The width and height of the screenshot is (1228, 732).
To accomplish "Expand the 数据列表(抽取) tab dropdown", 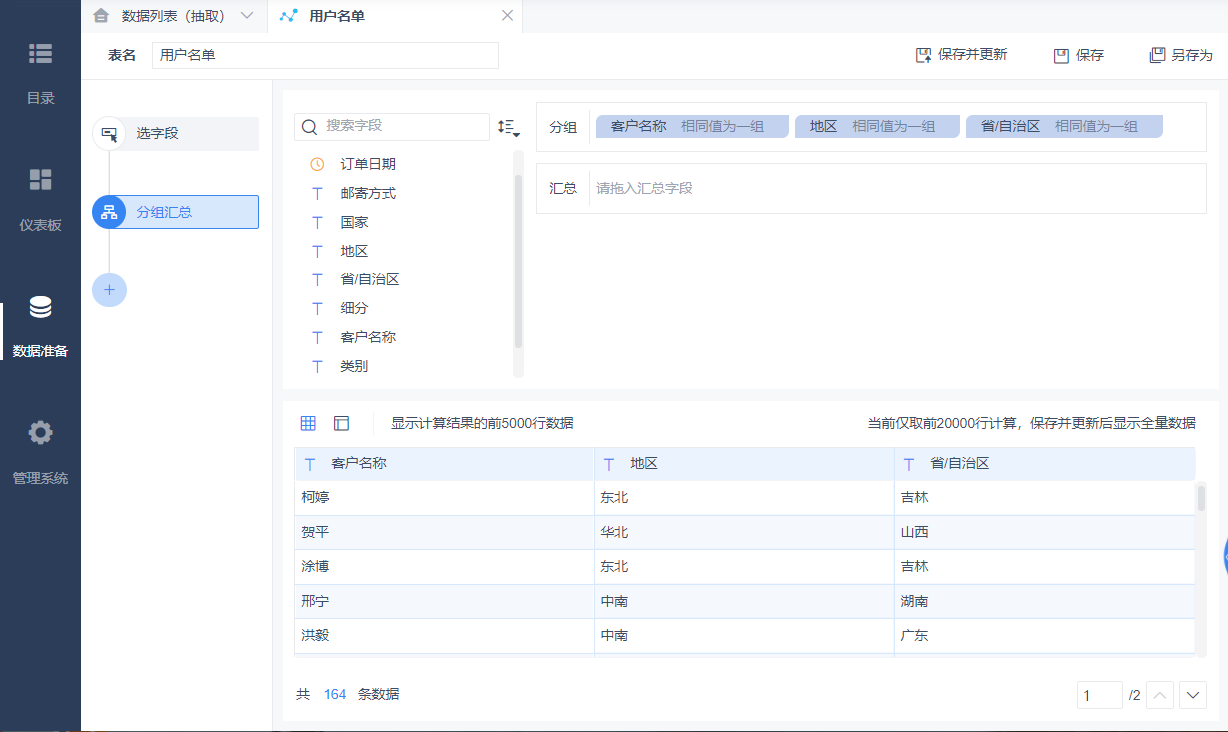I will 247,15.
